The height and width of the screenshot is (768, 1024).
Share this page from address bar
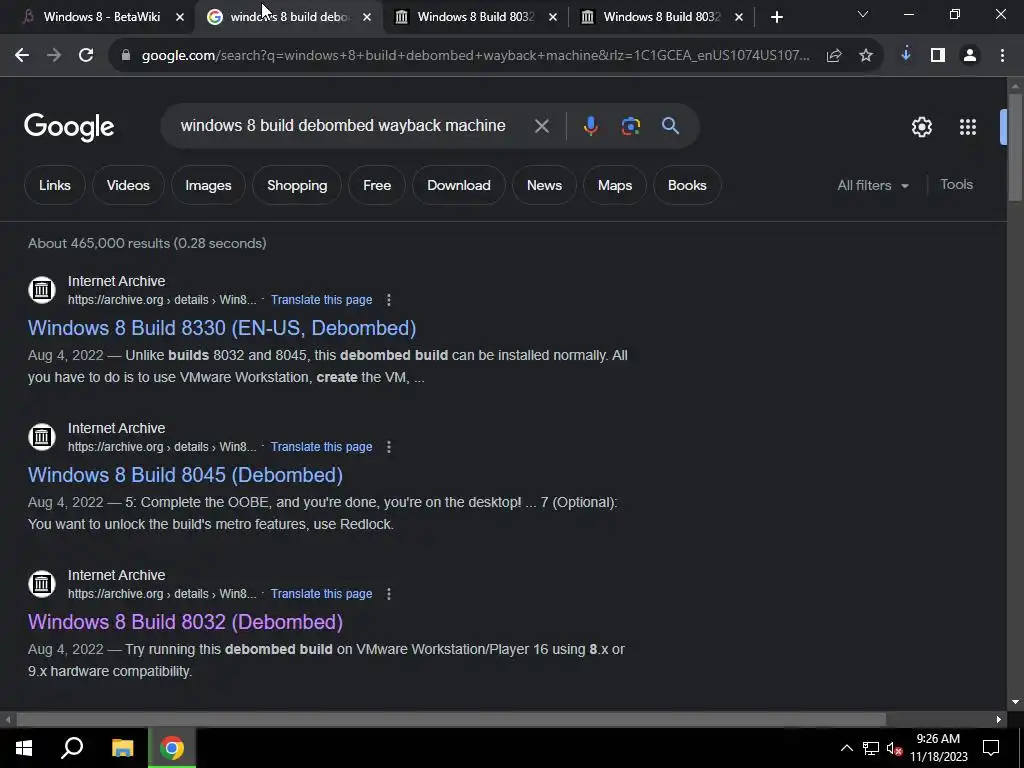click(834, 56)
